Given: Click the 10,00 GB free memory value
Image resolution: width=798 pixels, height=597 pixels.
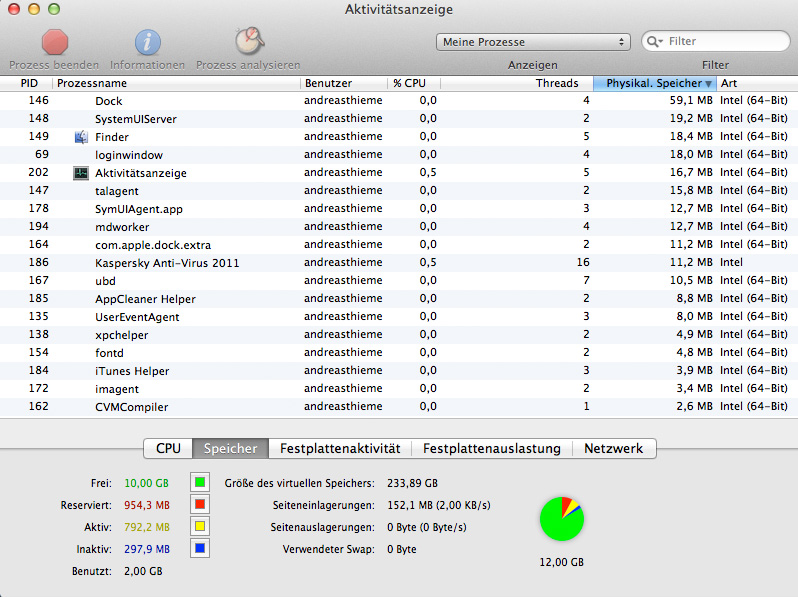Looking at the screenshot, I should [147, 483].
